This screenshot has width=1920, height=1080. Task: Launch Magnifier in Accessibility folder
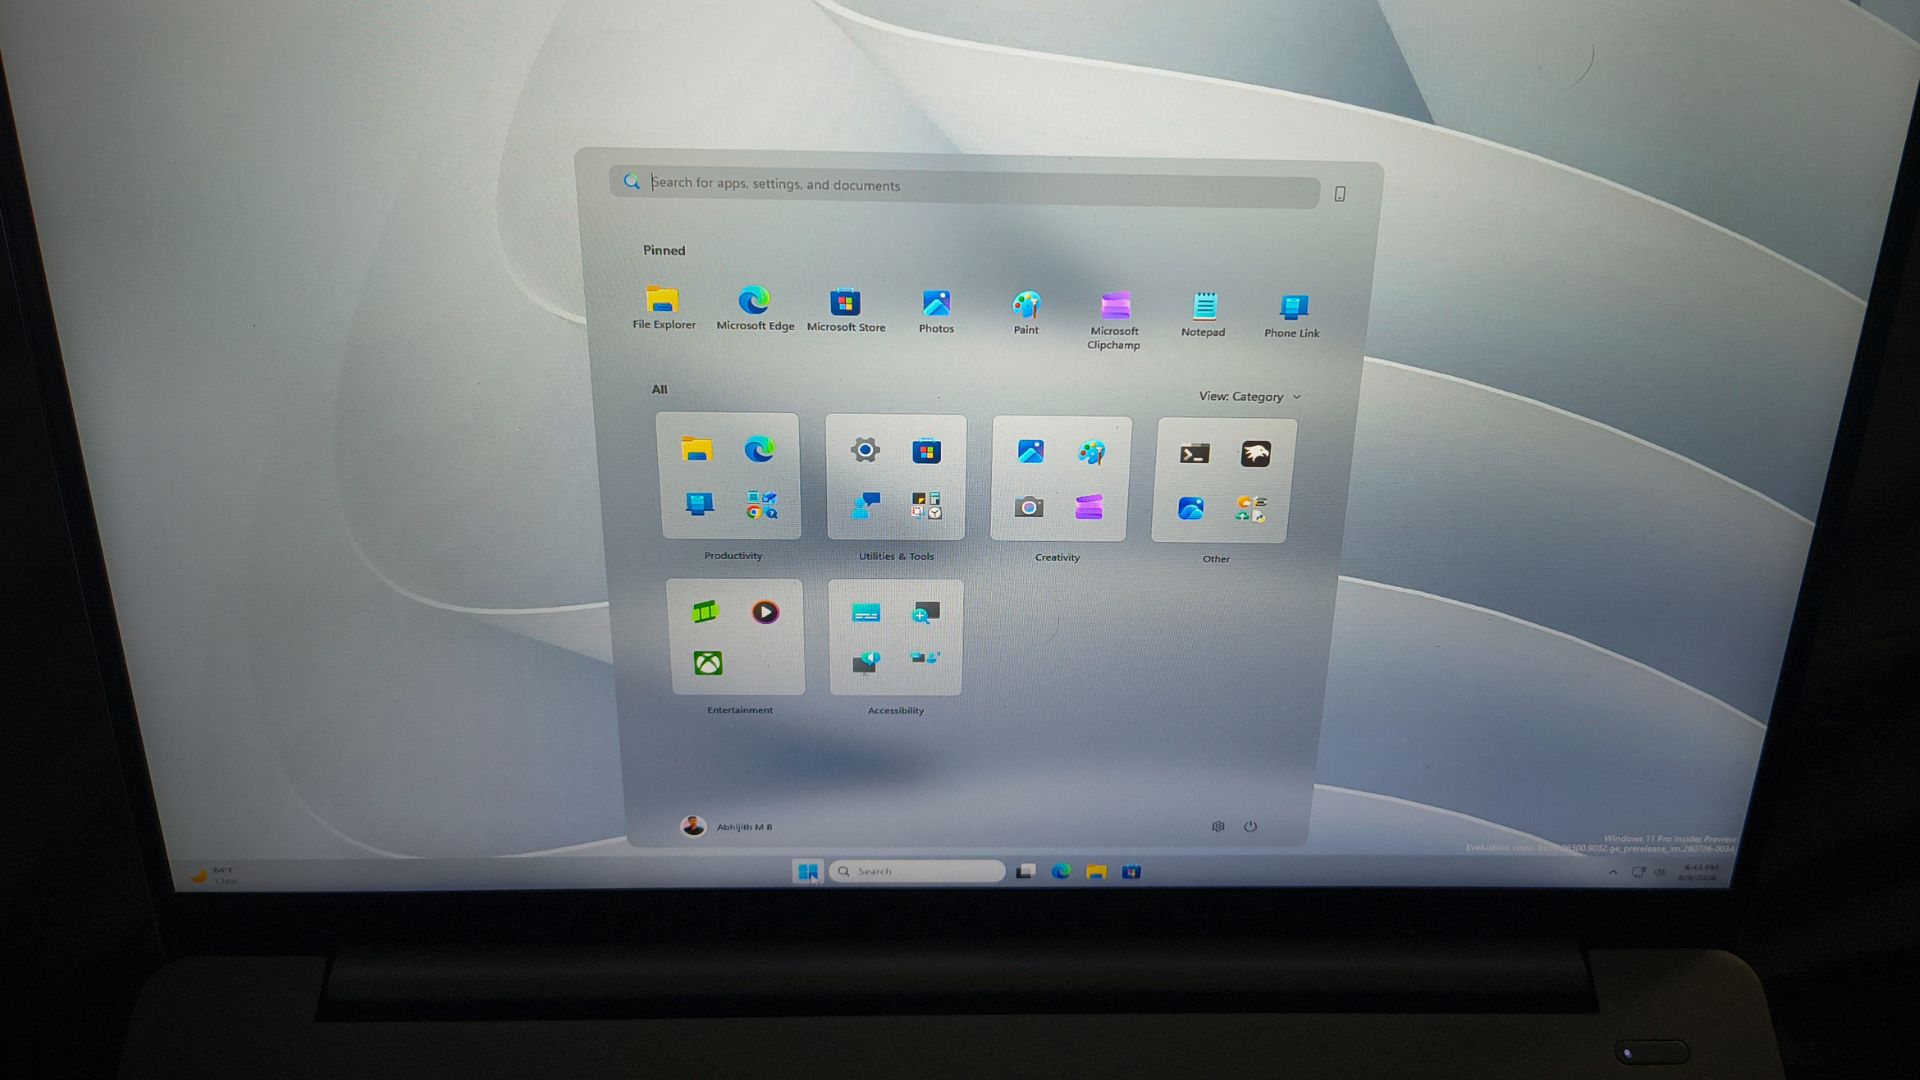coord(925,613)
